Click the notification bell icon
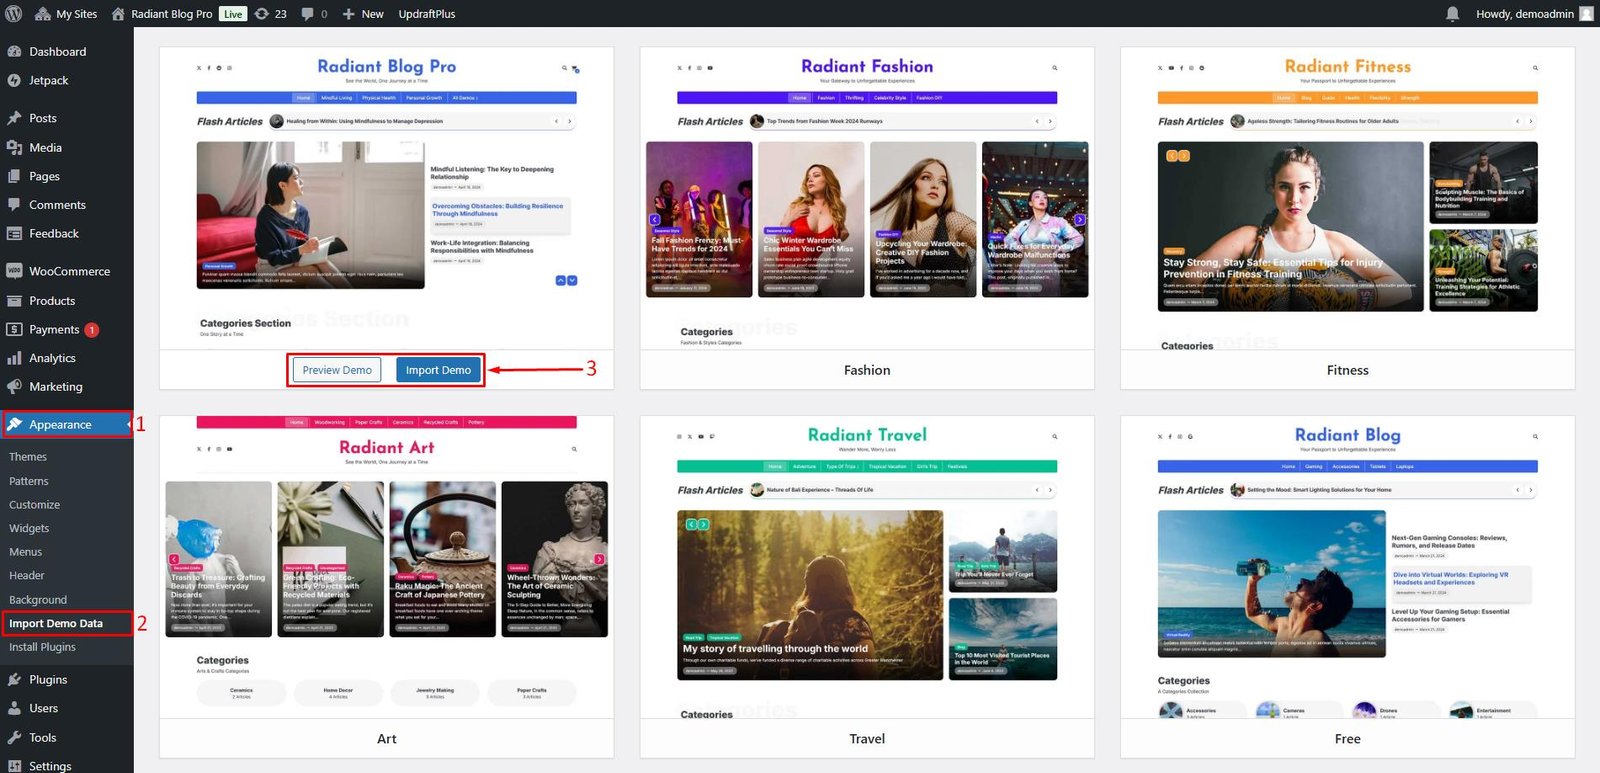The image size is (1600, 773). [x=1452, y=14]
